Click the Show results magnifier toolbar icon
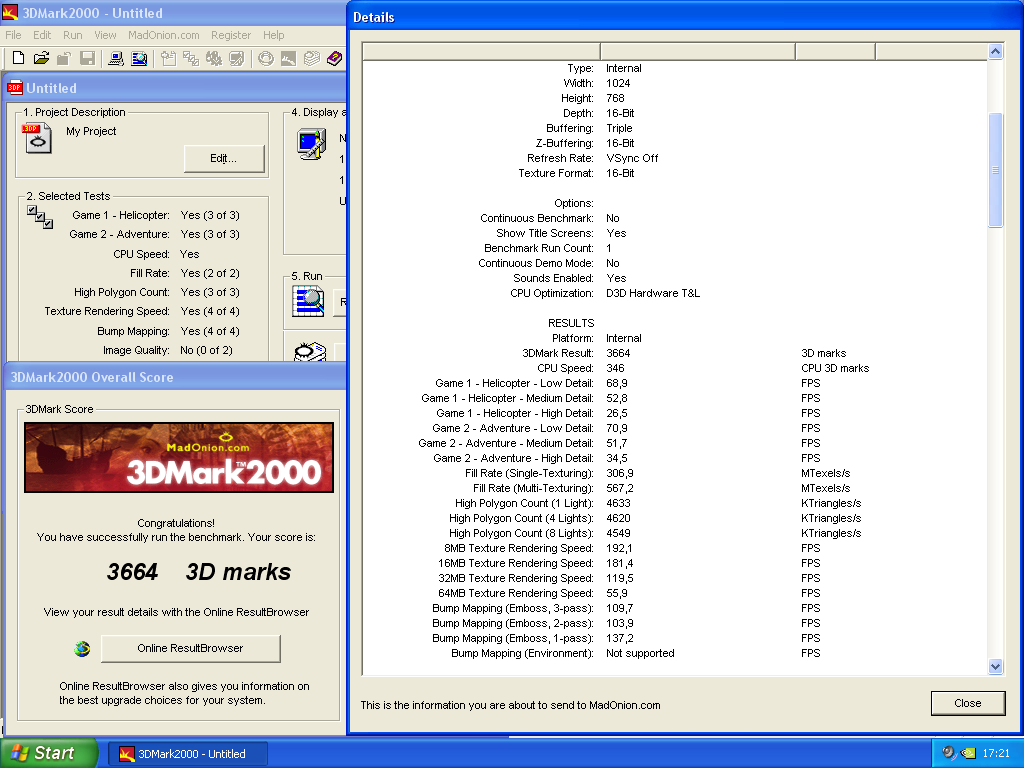Screen dimensions: 1024x768 139,59
